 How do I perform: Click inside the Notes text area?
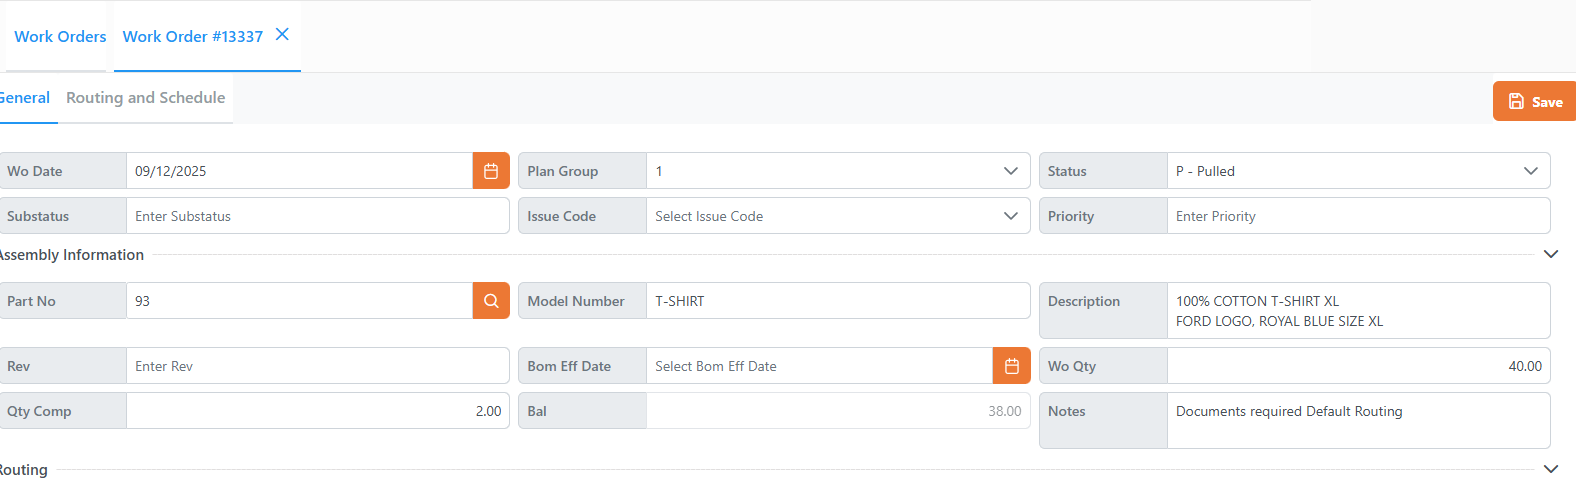tap(1357, 421)
